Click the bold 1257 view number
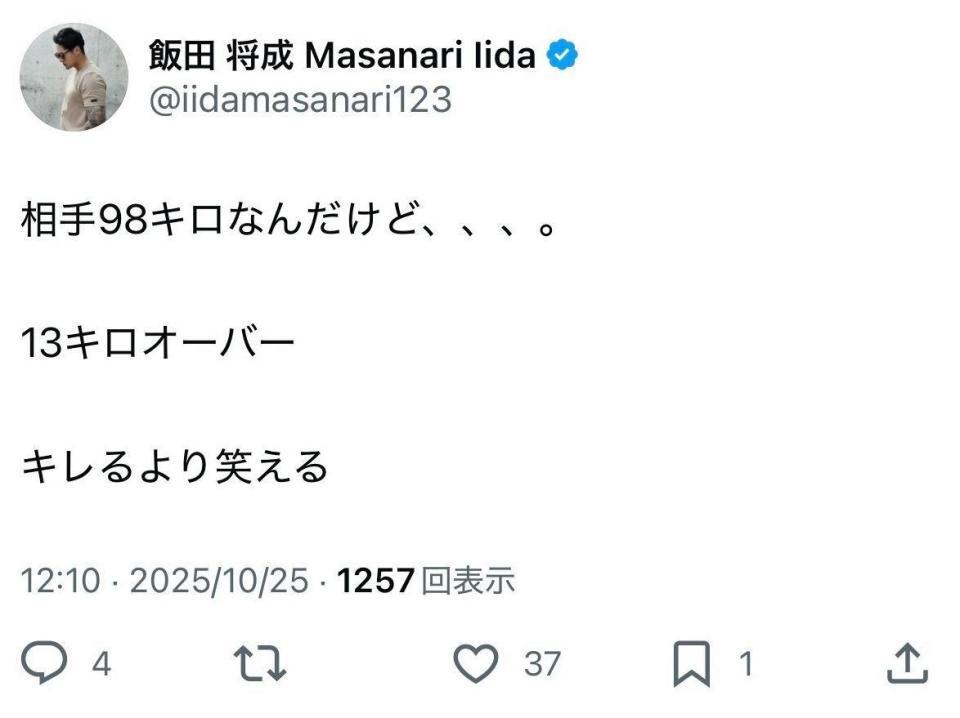Screen dimensions: 960x718 tap(376, 581)
